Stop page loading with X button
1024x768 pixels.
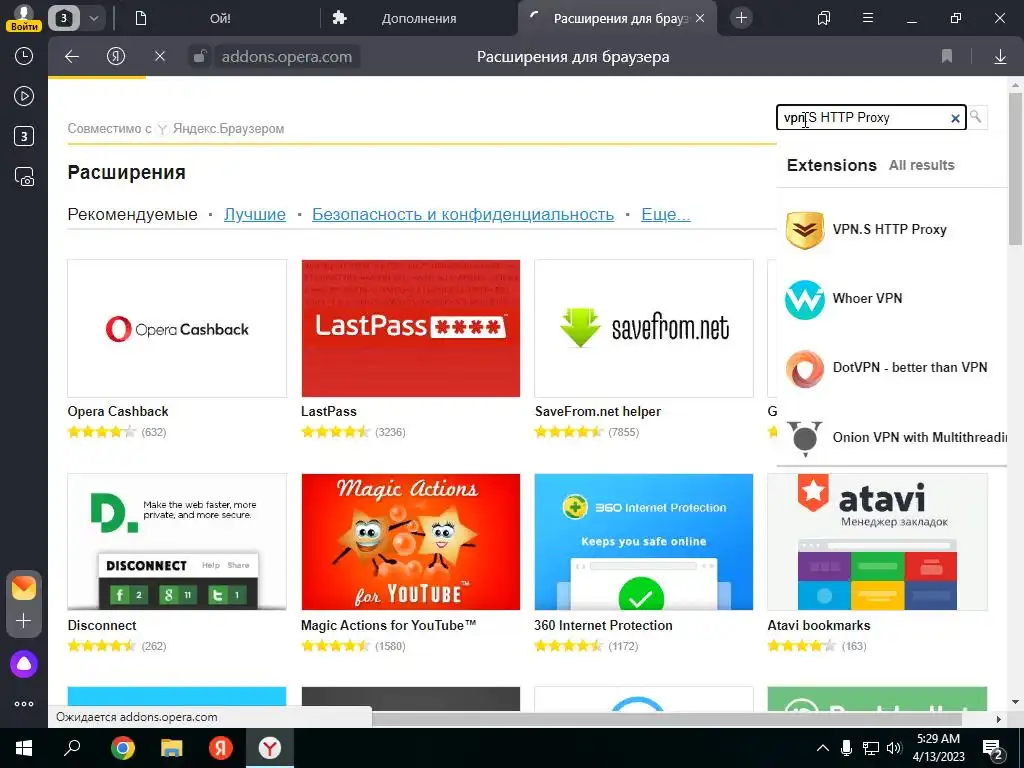[x=159, y=57]
